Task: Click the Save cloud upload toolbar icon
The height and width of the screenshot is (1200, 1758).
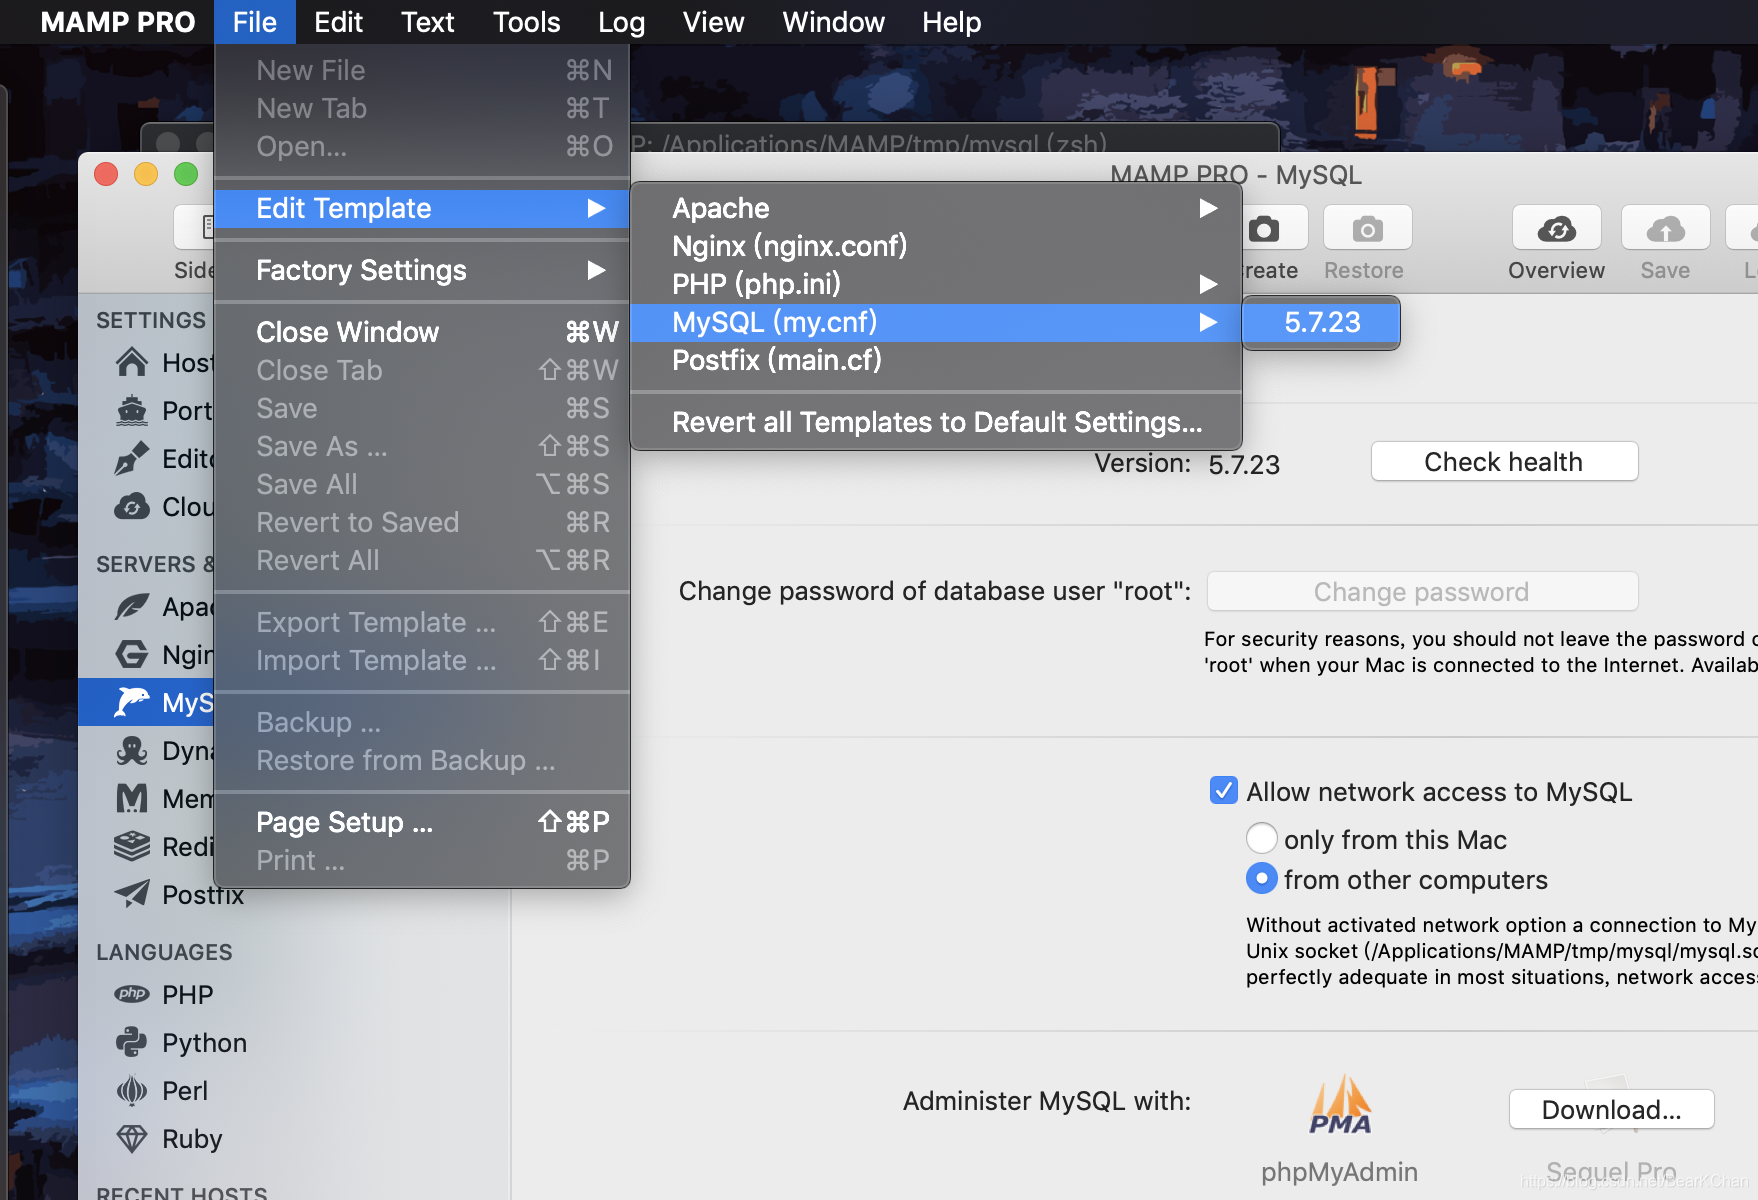Action: click(1665, 229)
